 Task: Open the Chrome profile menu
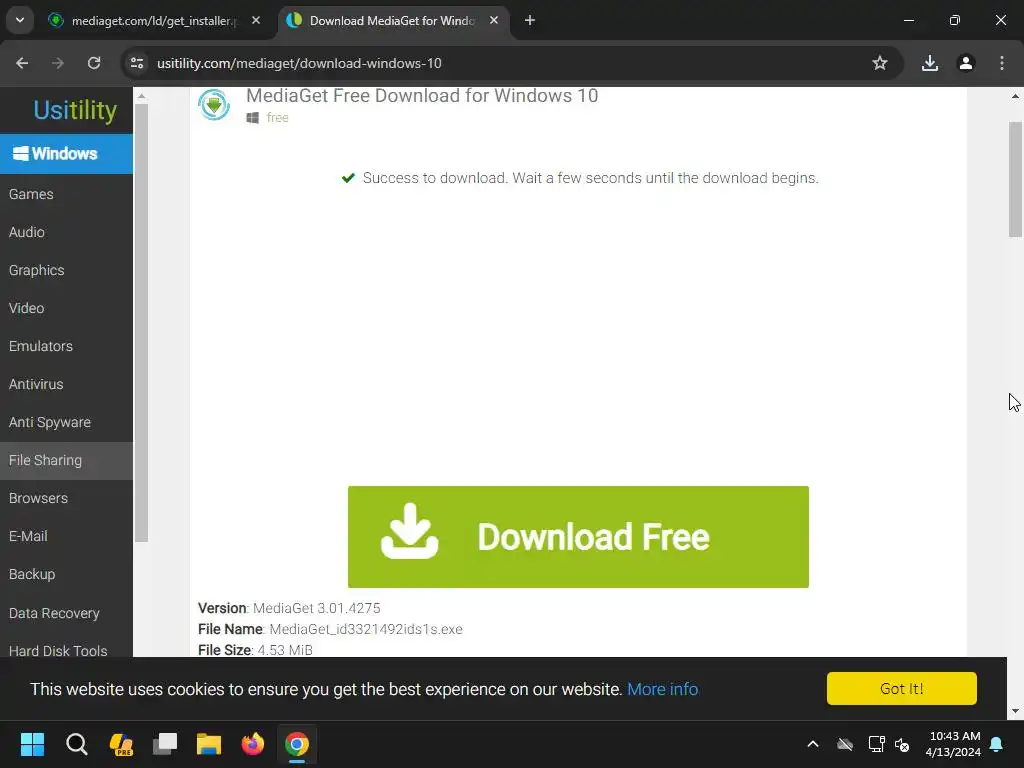click(965, 63)
